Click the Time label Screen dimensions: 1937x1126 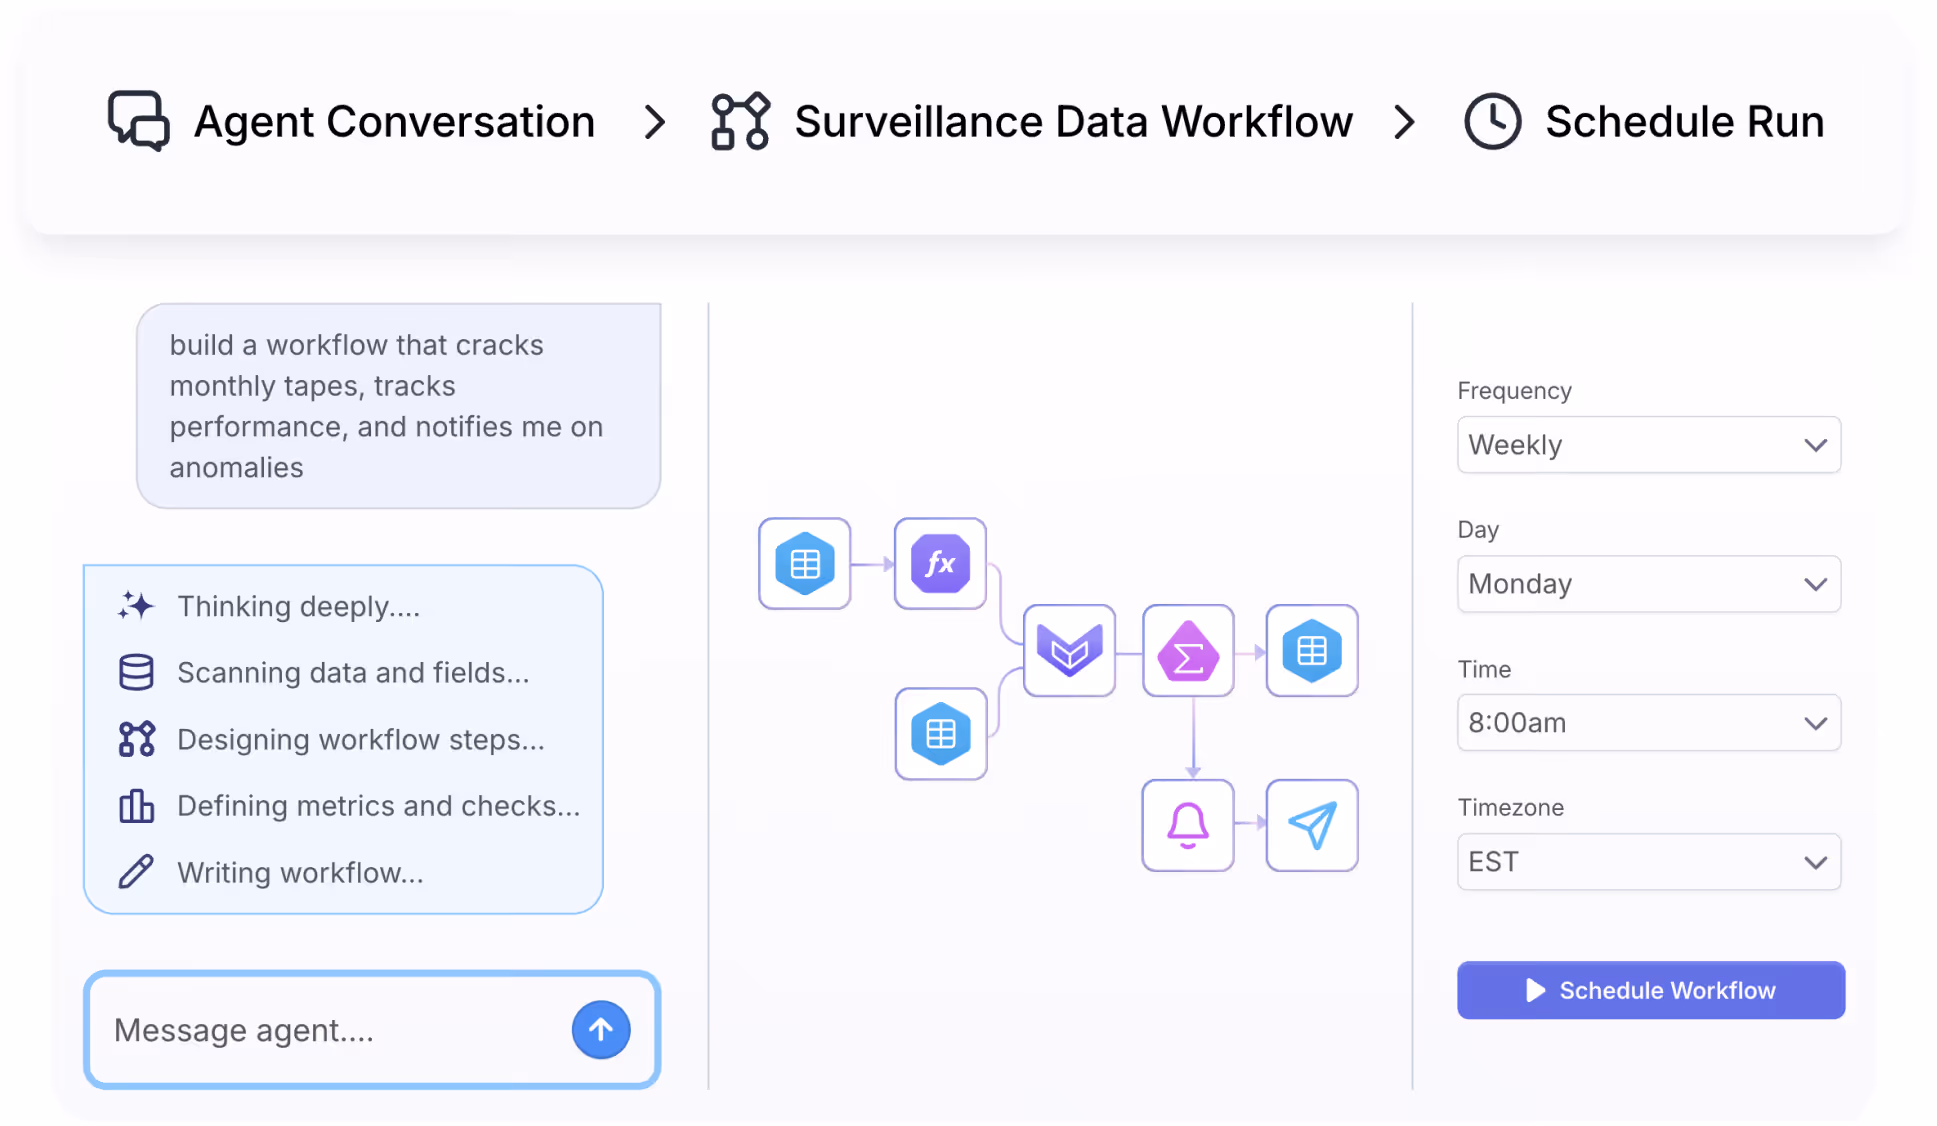[1484, 669]
